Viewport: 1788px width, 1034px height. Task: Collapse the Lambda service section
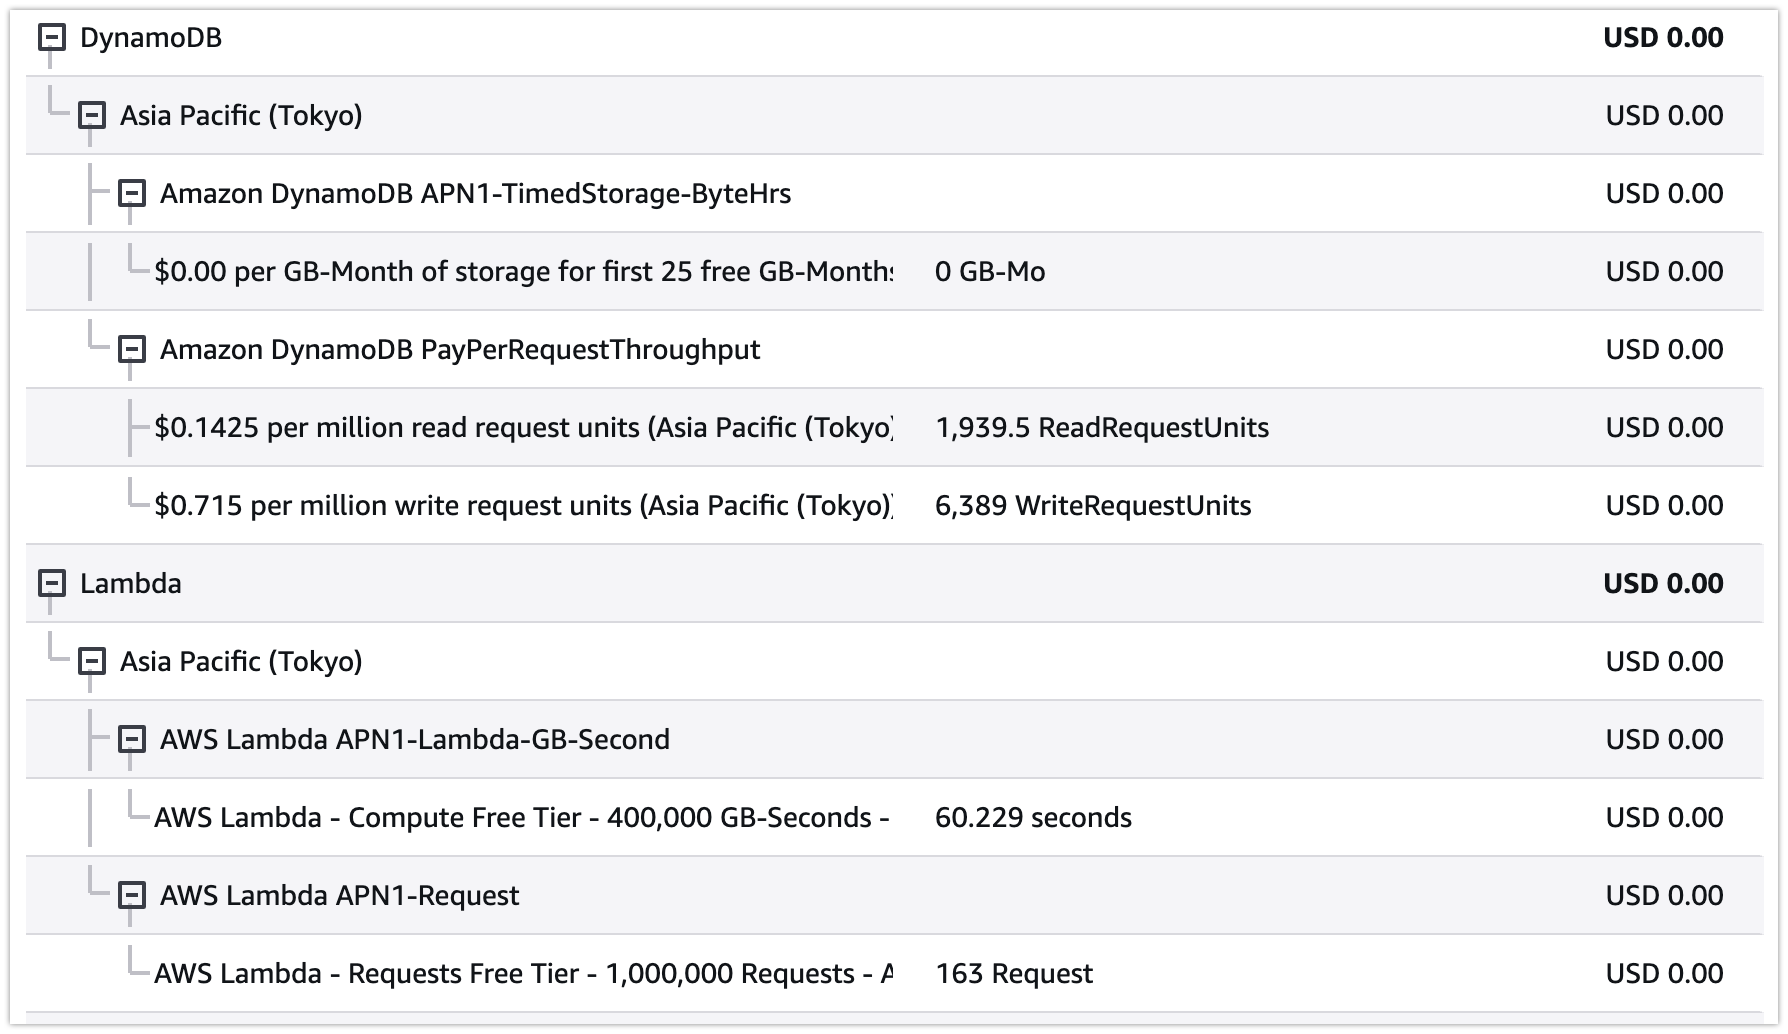click(51, 584)
